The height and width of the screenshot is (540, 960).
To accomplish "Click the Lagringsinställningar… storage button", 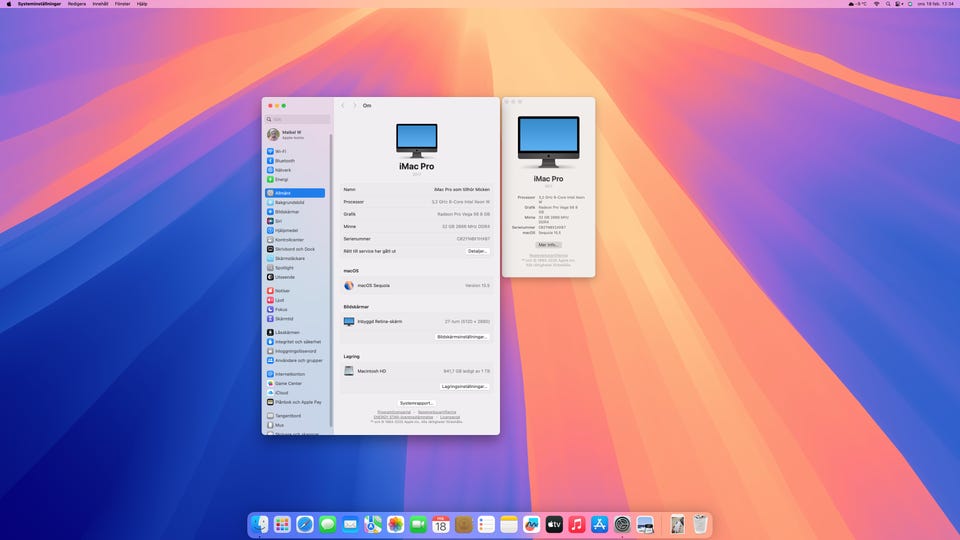I will coord(465,386).
